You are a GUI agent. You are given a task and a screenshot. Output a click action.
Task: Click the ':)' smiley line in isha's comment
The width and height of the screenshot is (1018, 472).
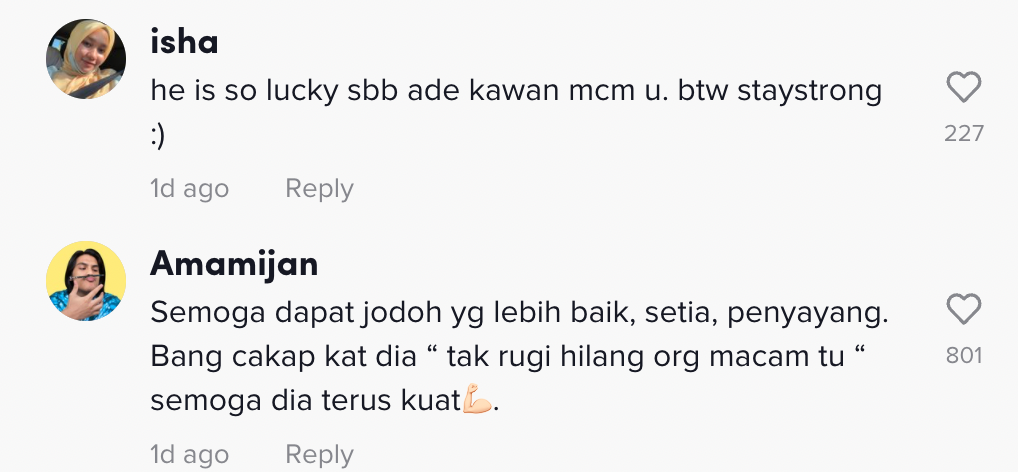click(158, 136)
